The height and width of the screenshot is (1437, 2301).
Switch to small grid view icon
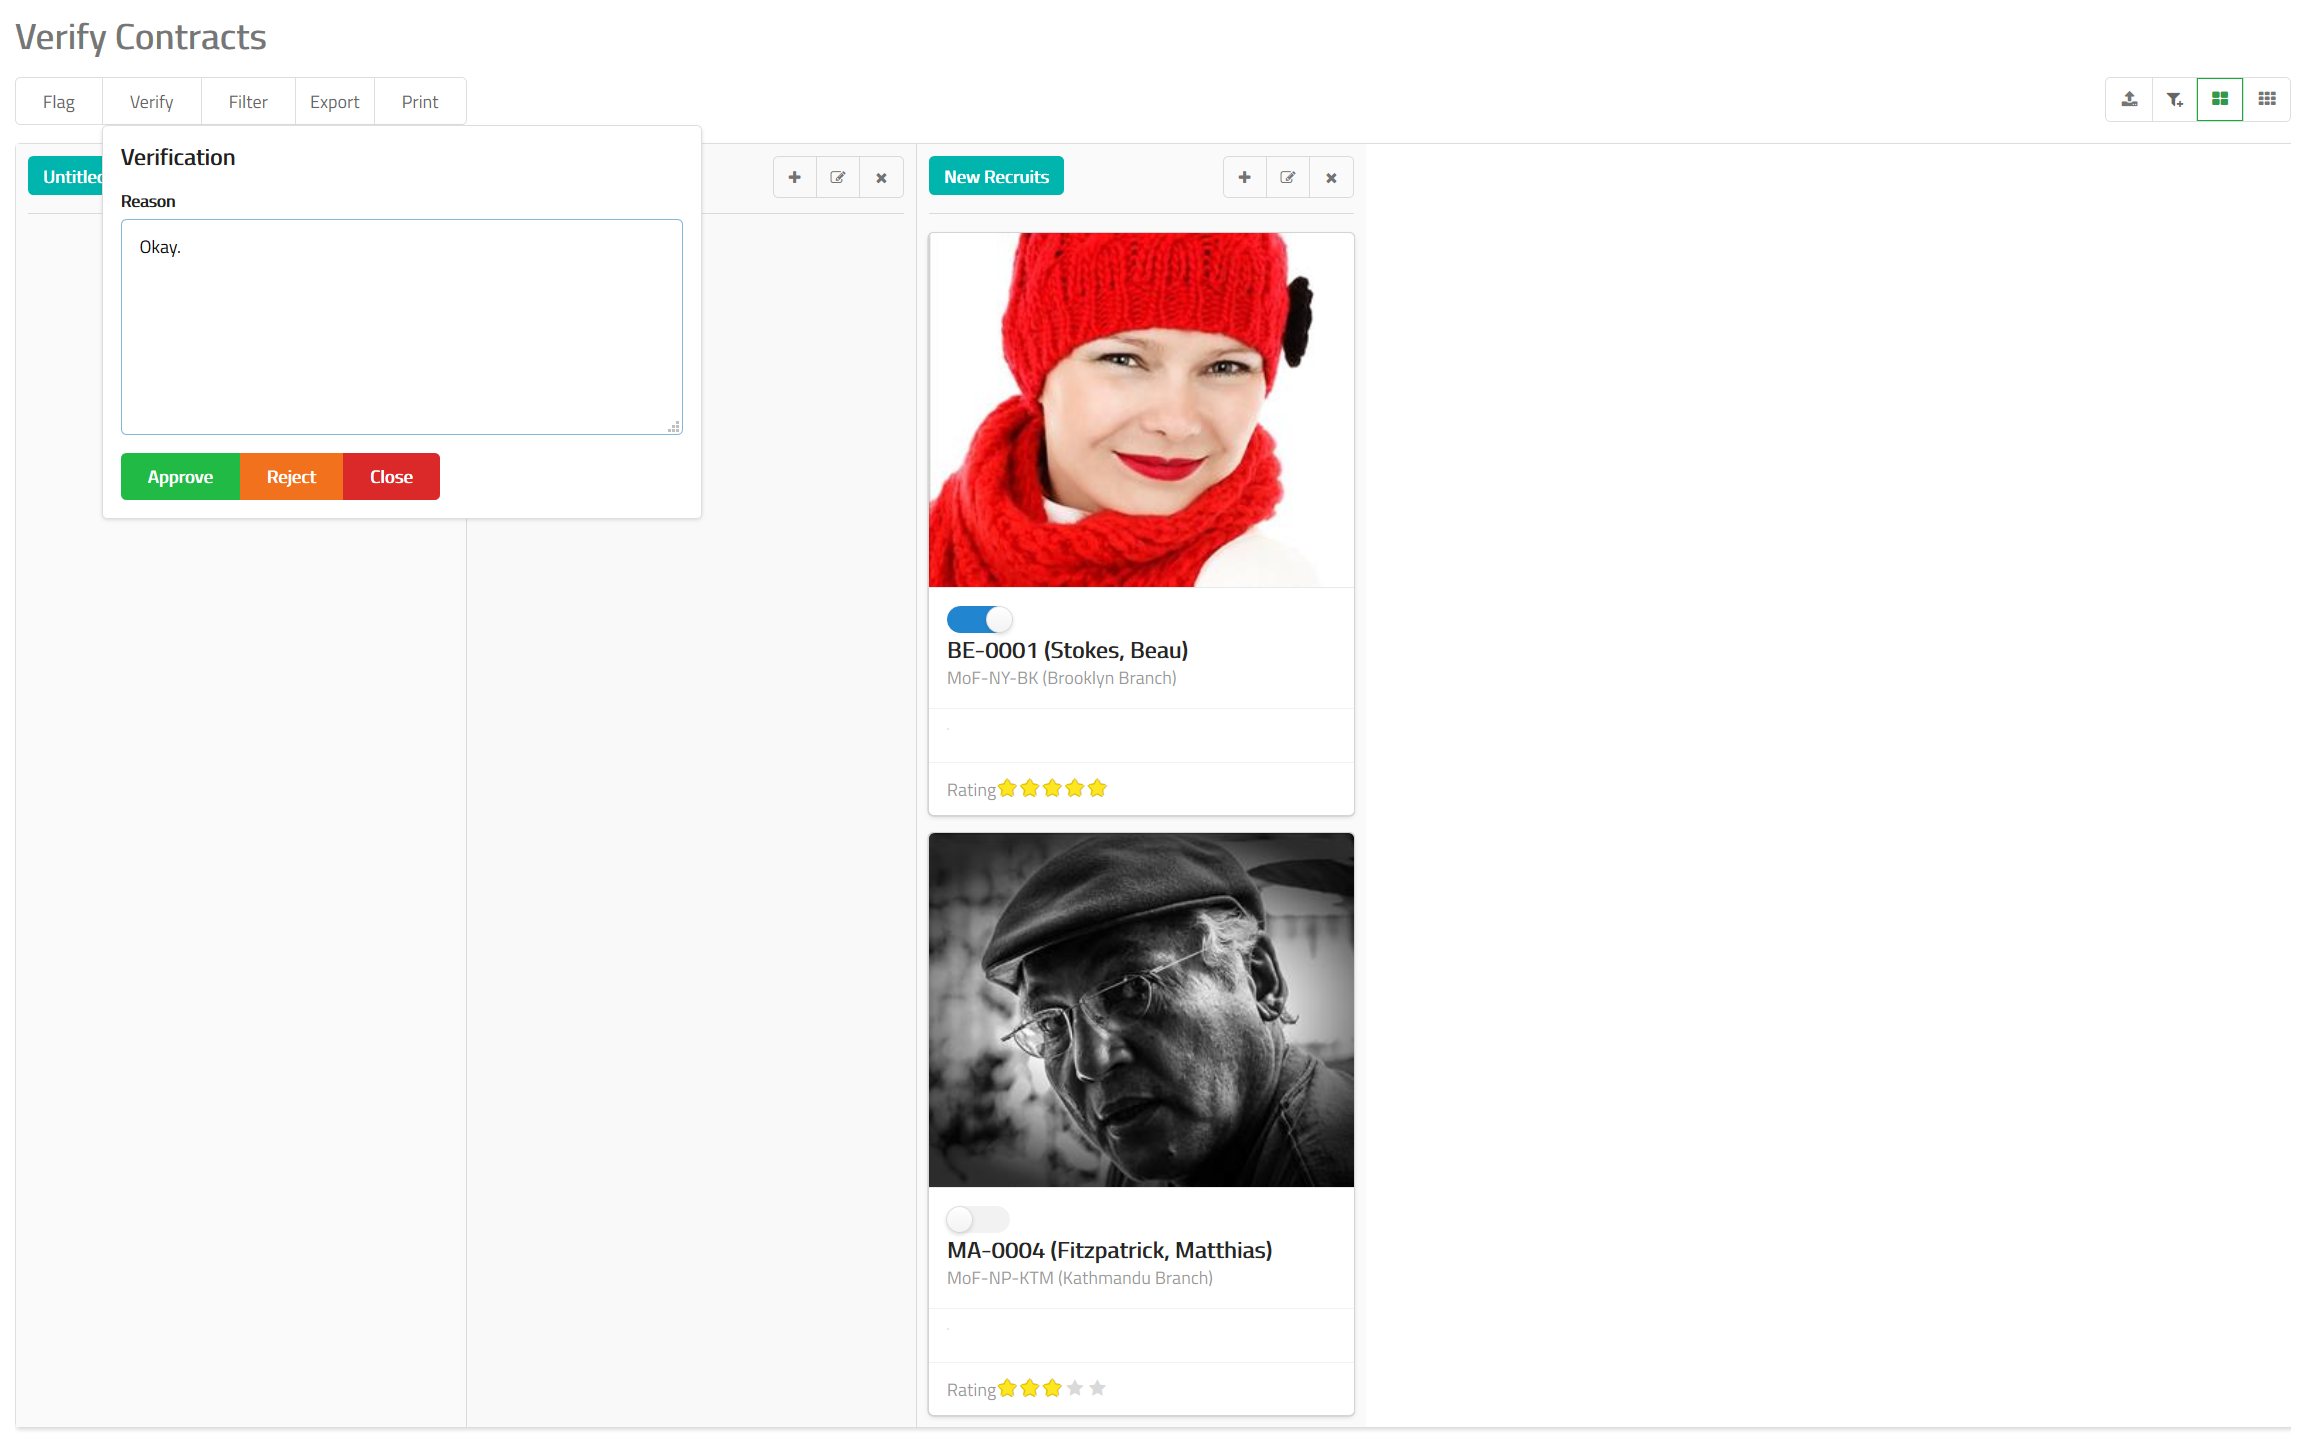point(2266,99)
